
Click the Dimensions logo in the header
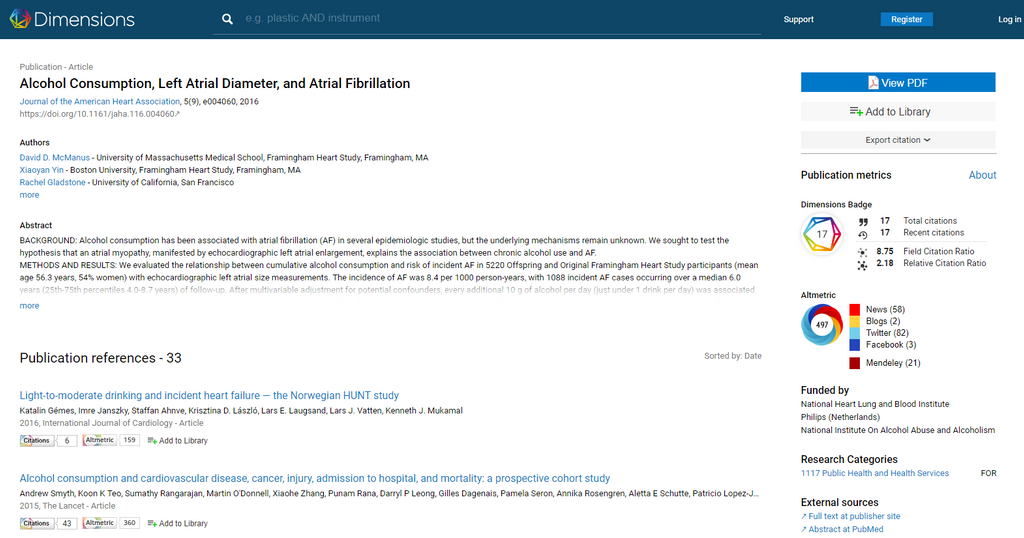point(70,19)
